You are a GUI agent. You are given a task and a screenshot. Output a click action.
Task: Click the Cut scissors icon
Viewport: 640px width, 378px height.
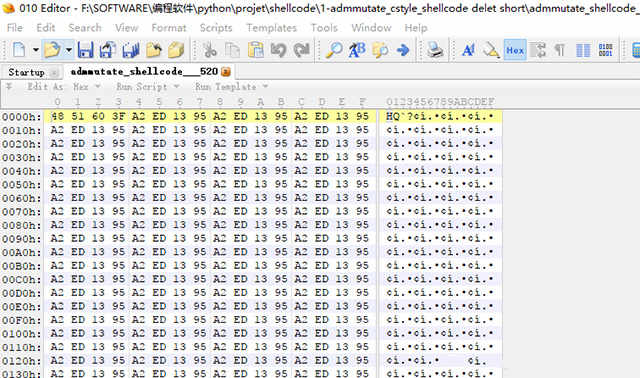click(x=210, y=50)
